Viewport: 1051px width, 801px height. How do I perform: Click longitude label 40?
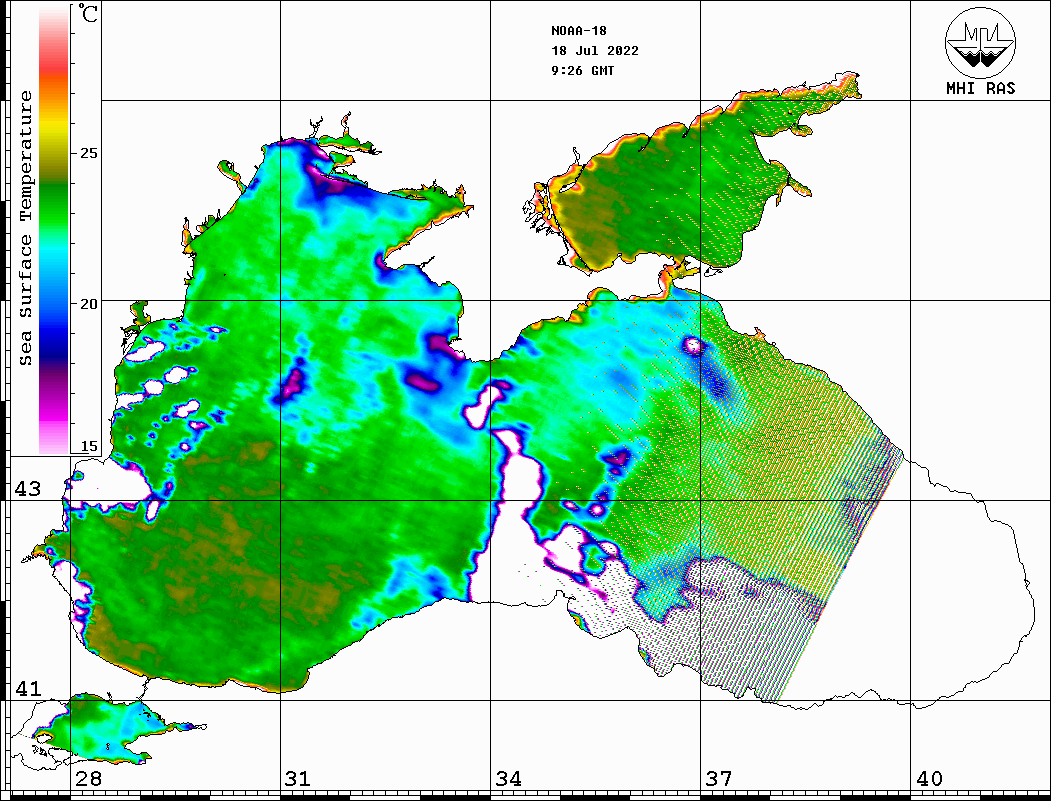(929, 779)
